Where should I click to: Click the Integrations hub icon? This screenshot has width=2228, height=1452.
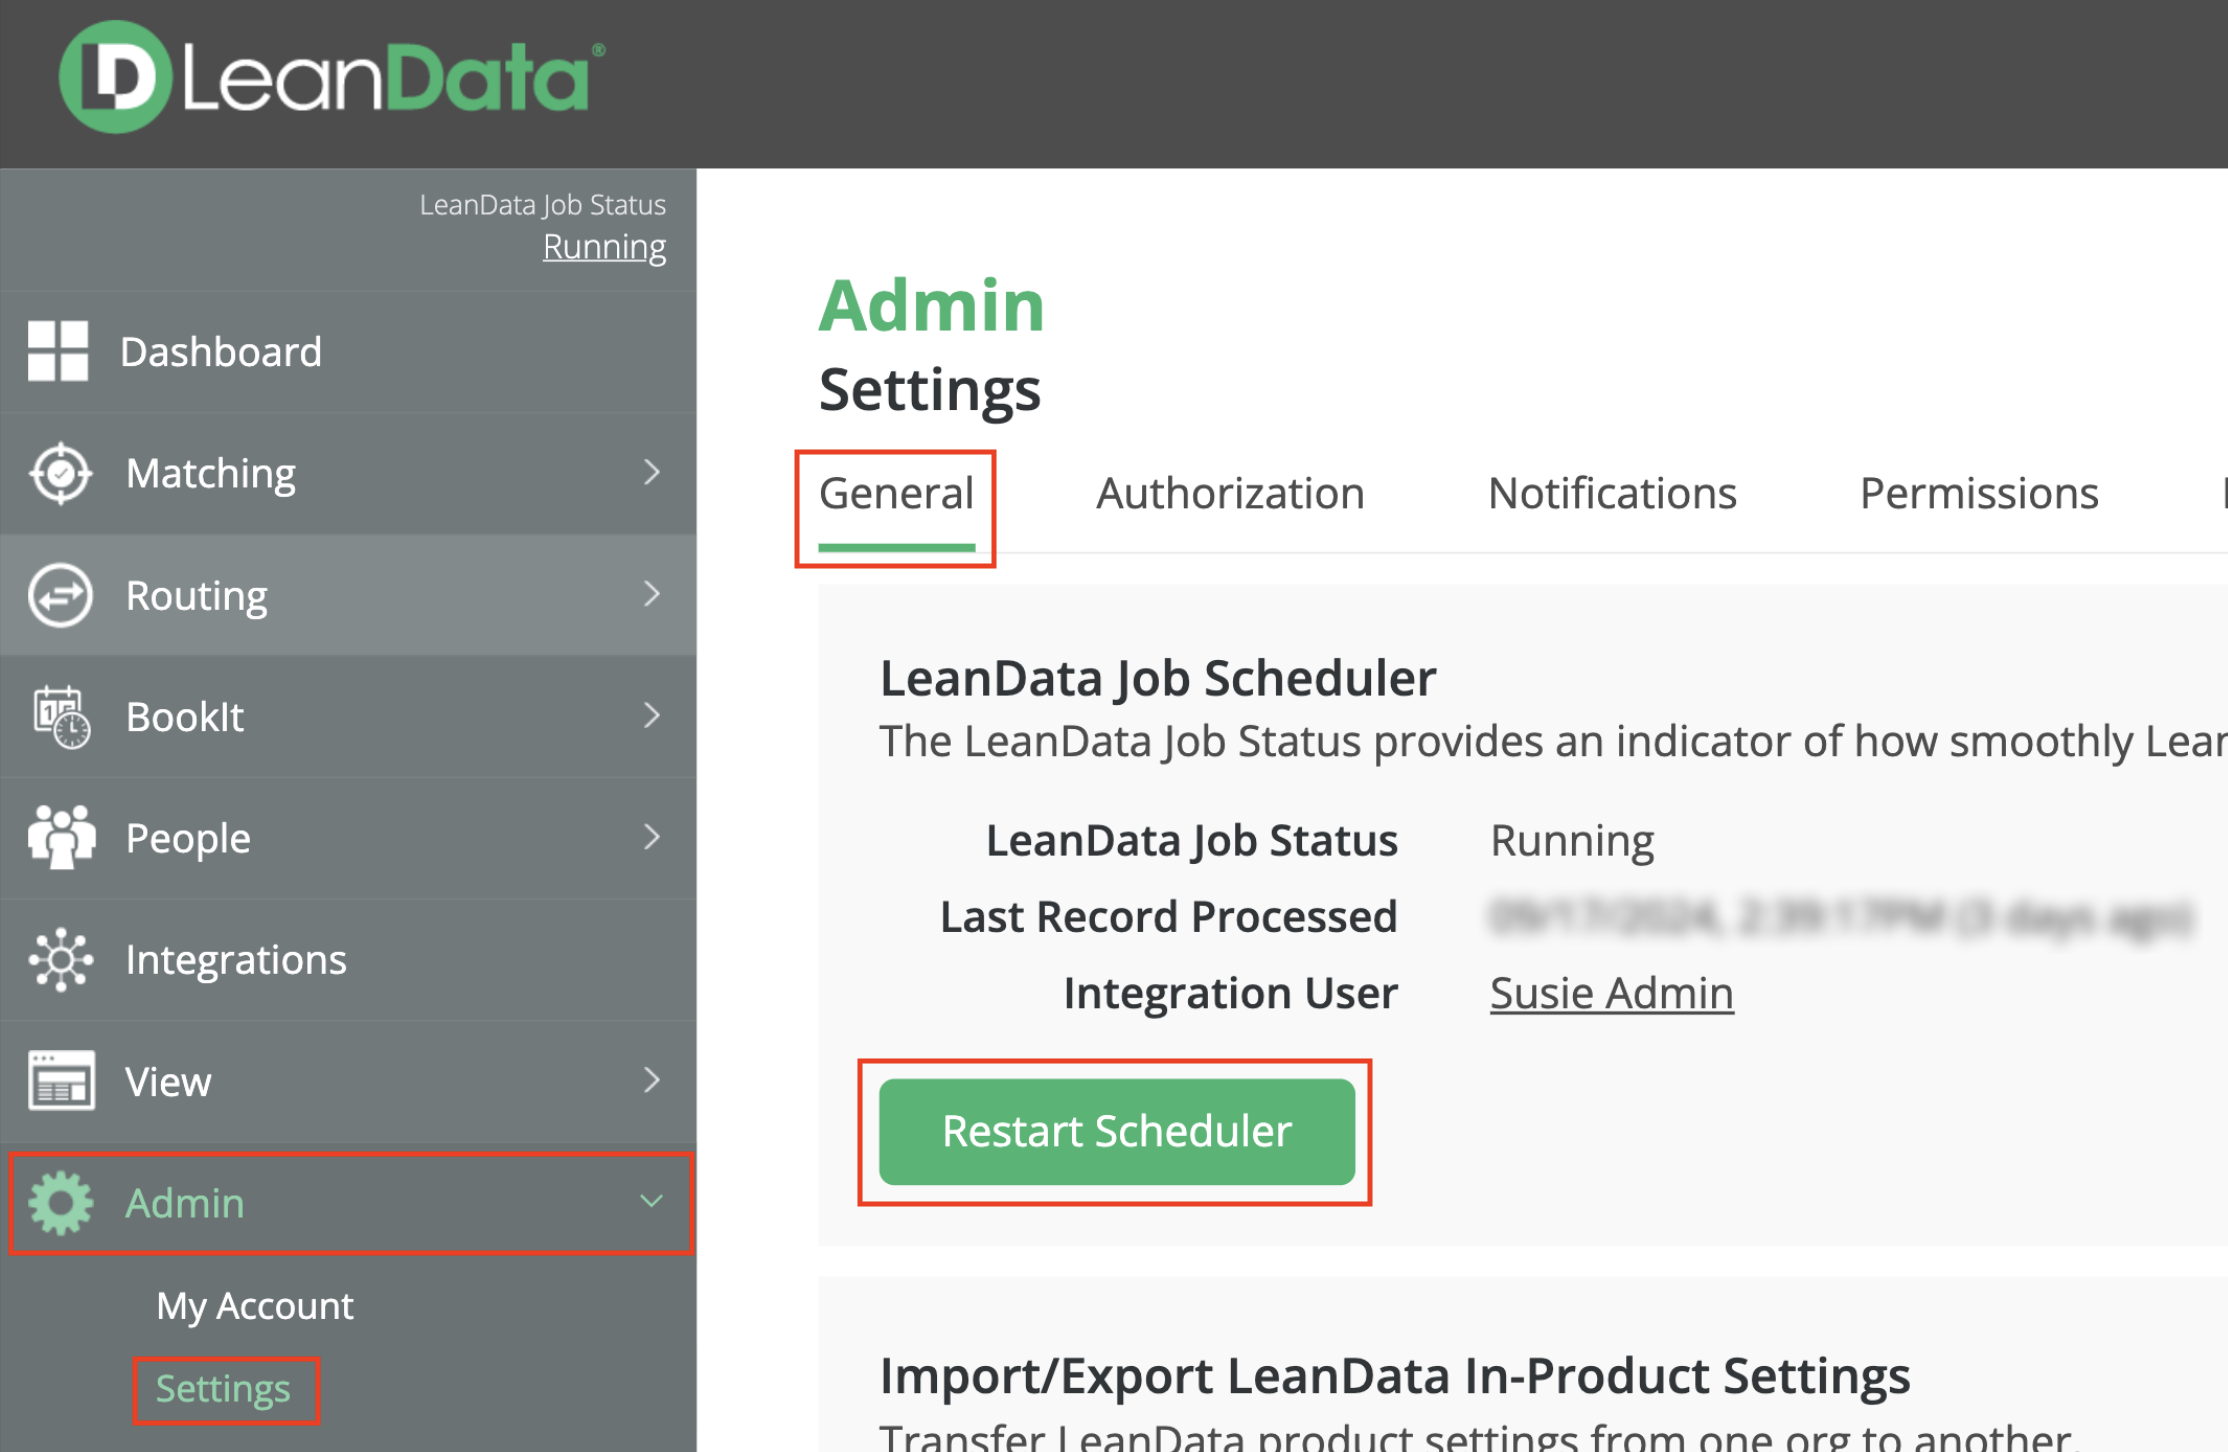pyautogui.click(x=61, y=959)
